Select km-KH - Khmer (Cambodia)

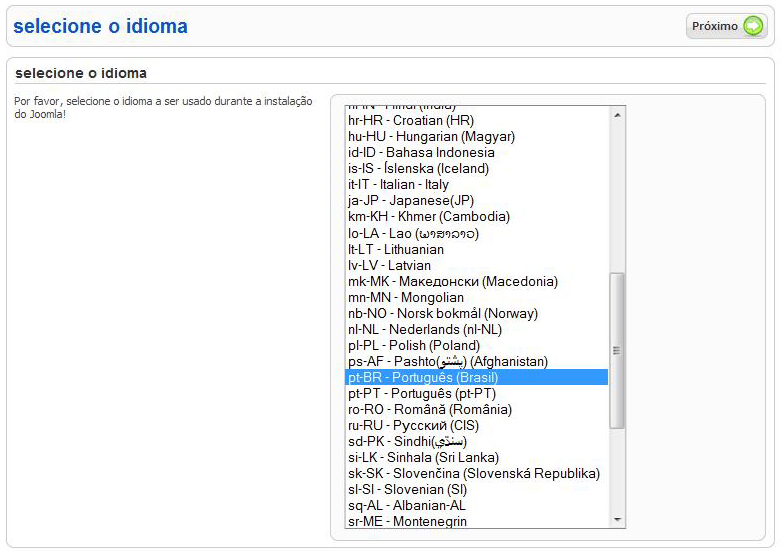476,217
